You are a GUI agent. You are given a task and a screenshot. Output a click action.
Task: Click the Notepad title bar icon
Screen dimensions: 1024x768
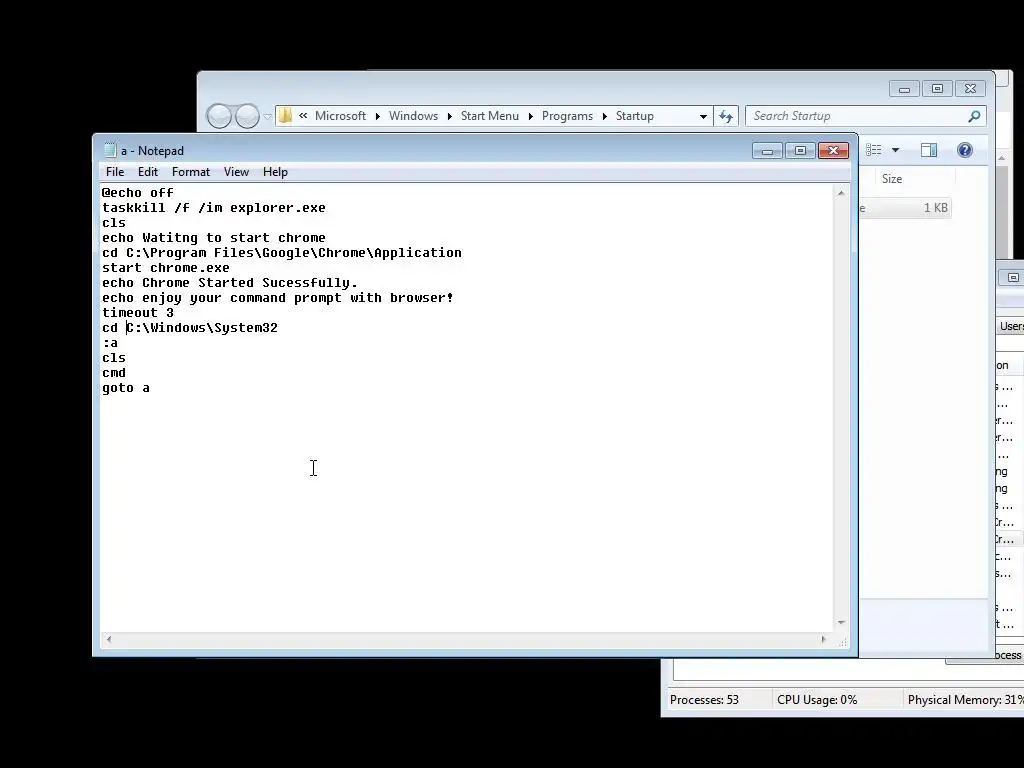[x=110, y=150]
